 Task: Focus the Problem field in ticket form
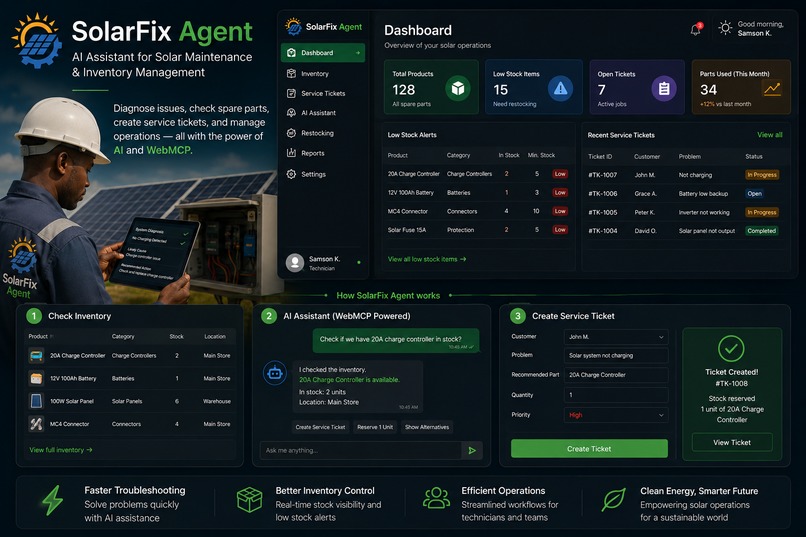click(x=616, y=355)
